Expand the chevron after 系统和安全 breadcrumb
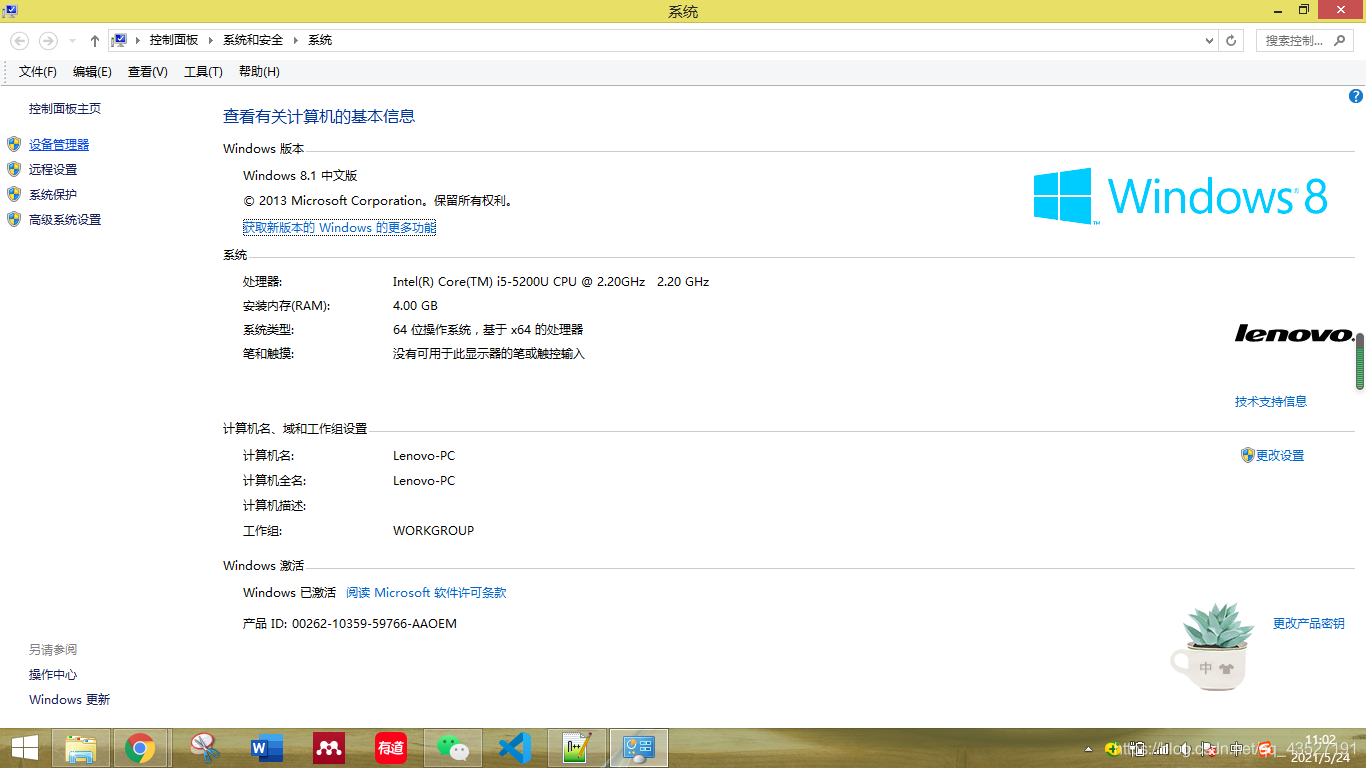Viewport: 1366px width, 768px height. (295, 40)
